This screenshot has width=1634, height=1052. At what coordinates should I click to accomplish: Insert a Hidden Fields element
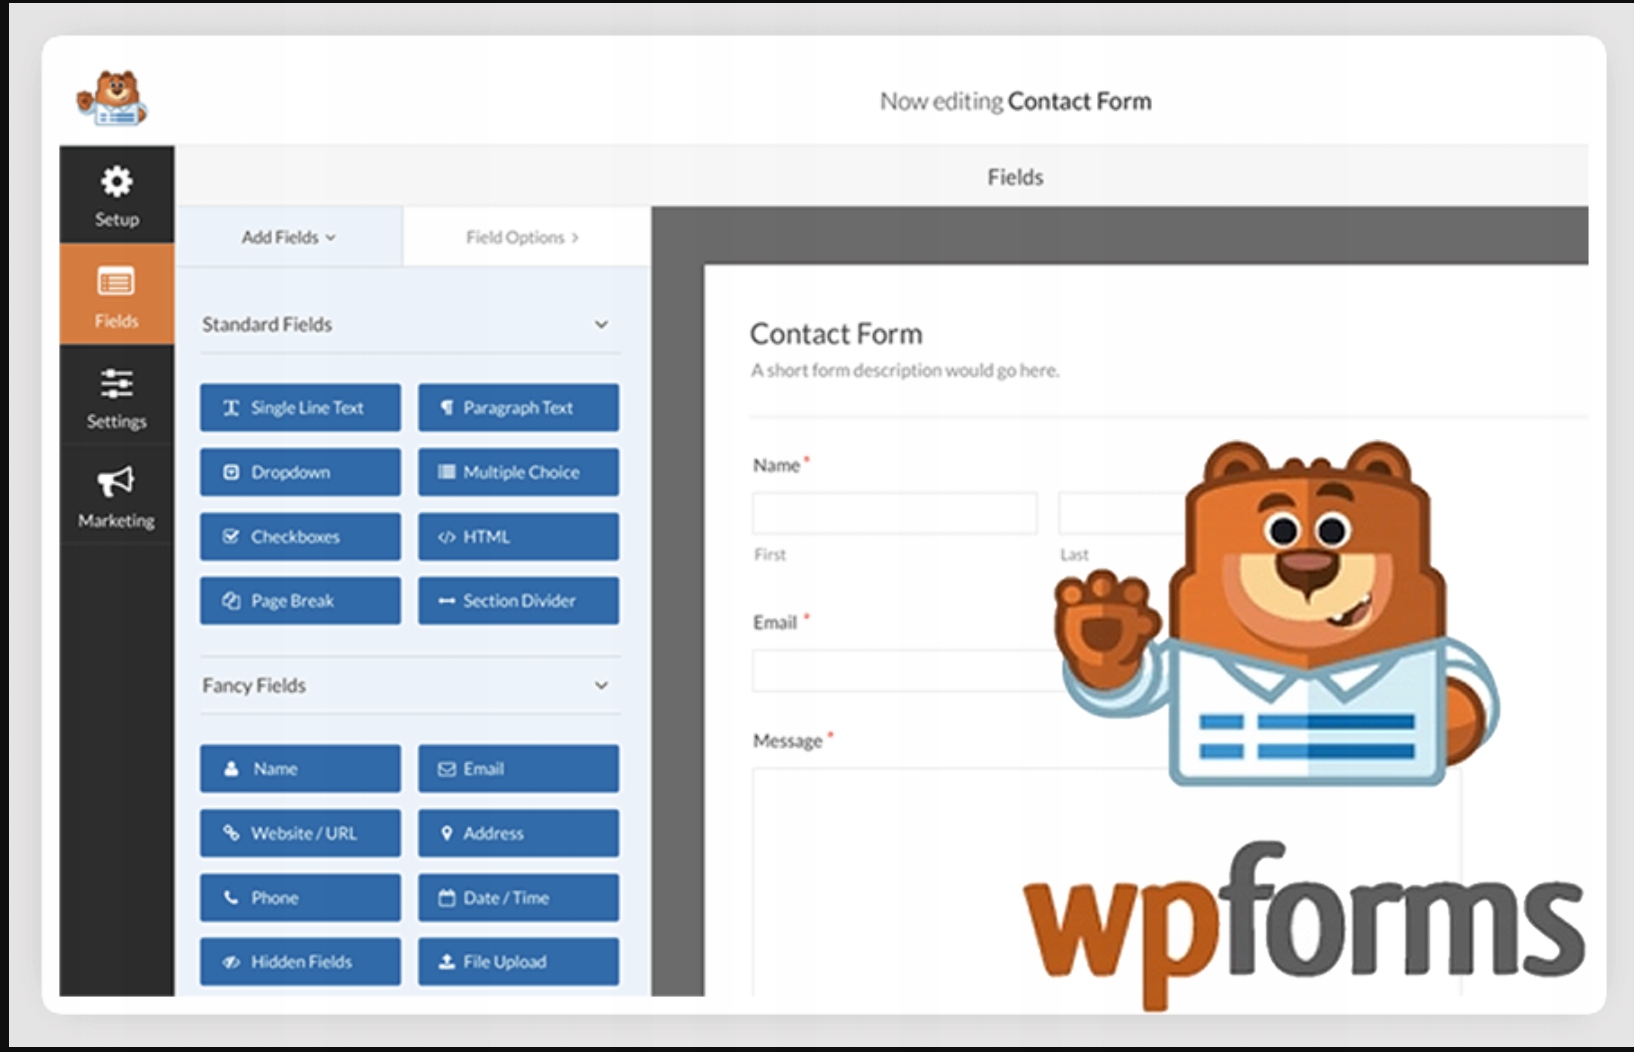tap(300, 962)
